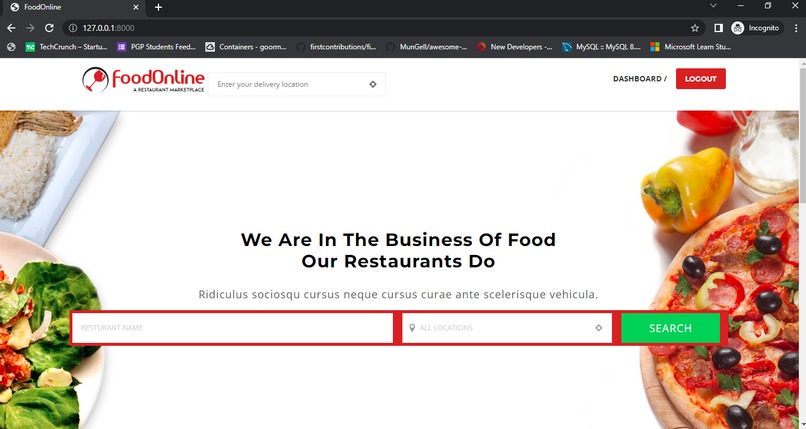806x429 pixels.
Task: Focus the Resturant Name search field
Action: pos(232,328)
